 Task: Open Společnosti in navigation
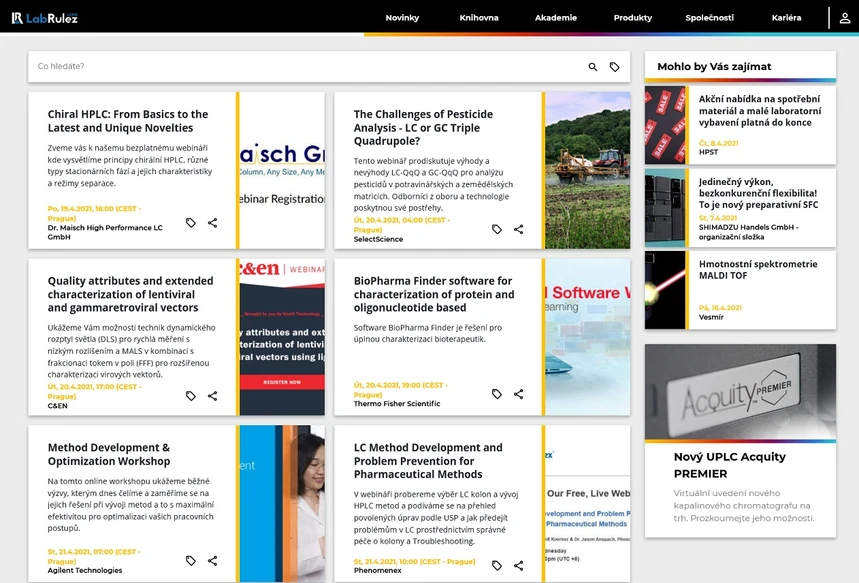pos(709,18)
